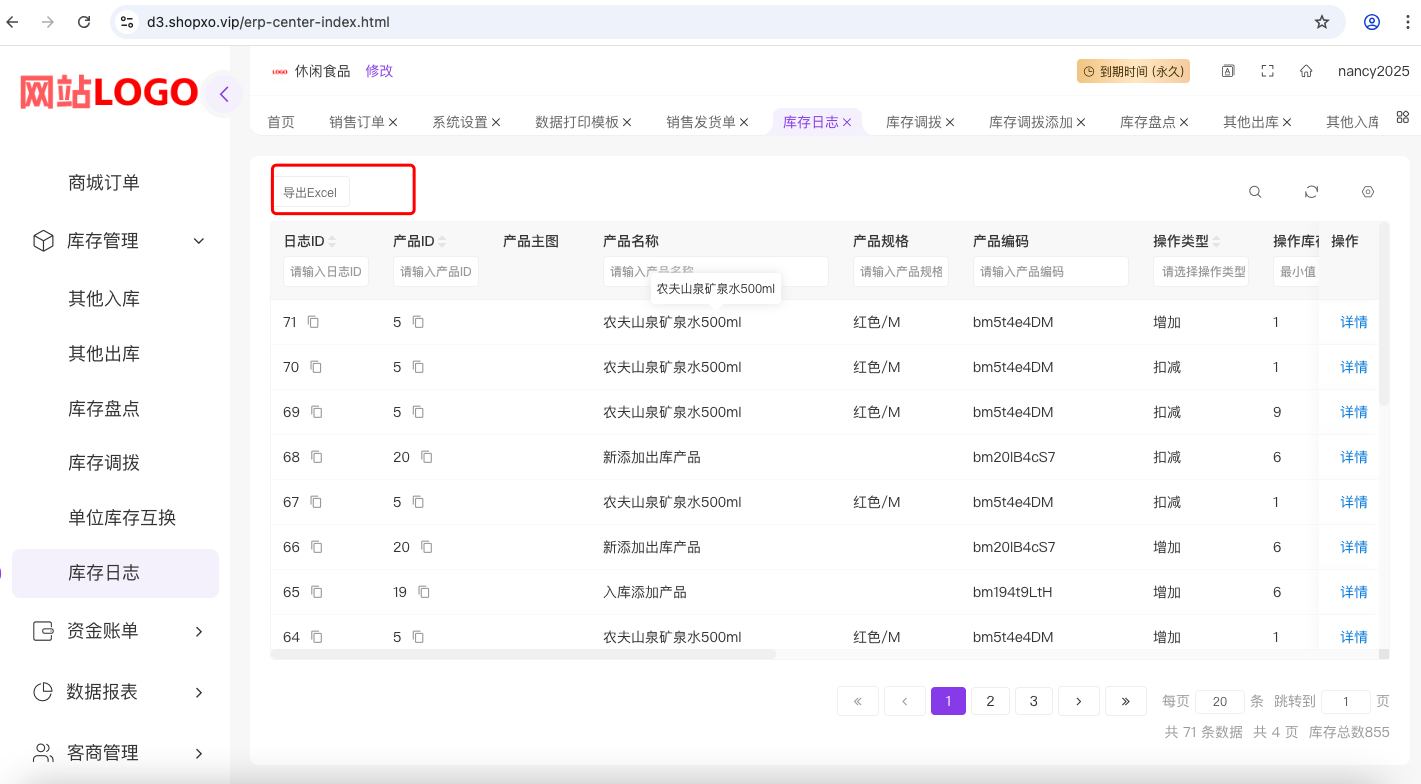
Task: Bookmark this page with the star
Action: (1322, 22)
